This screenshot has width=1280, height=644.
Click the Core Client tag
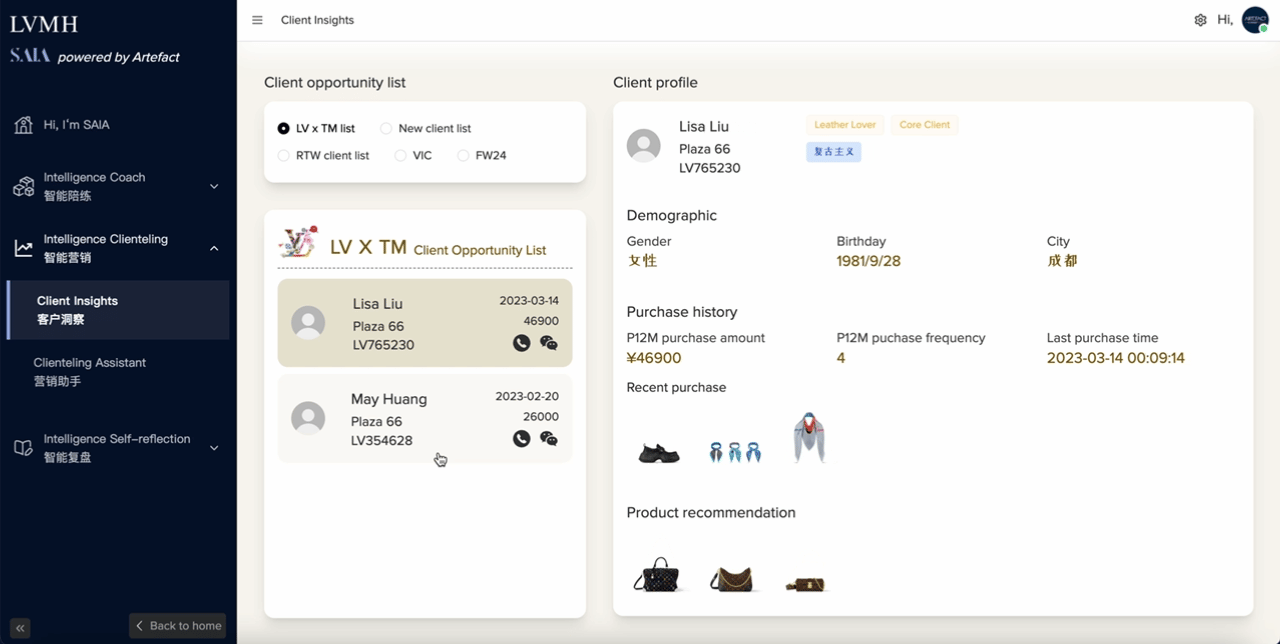pyautogui.click(x=925, y=125)
